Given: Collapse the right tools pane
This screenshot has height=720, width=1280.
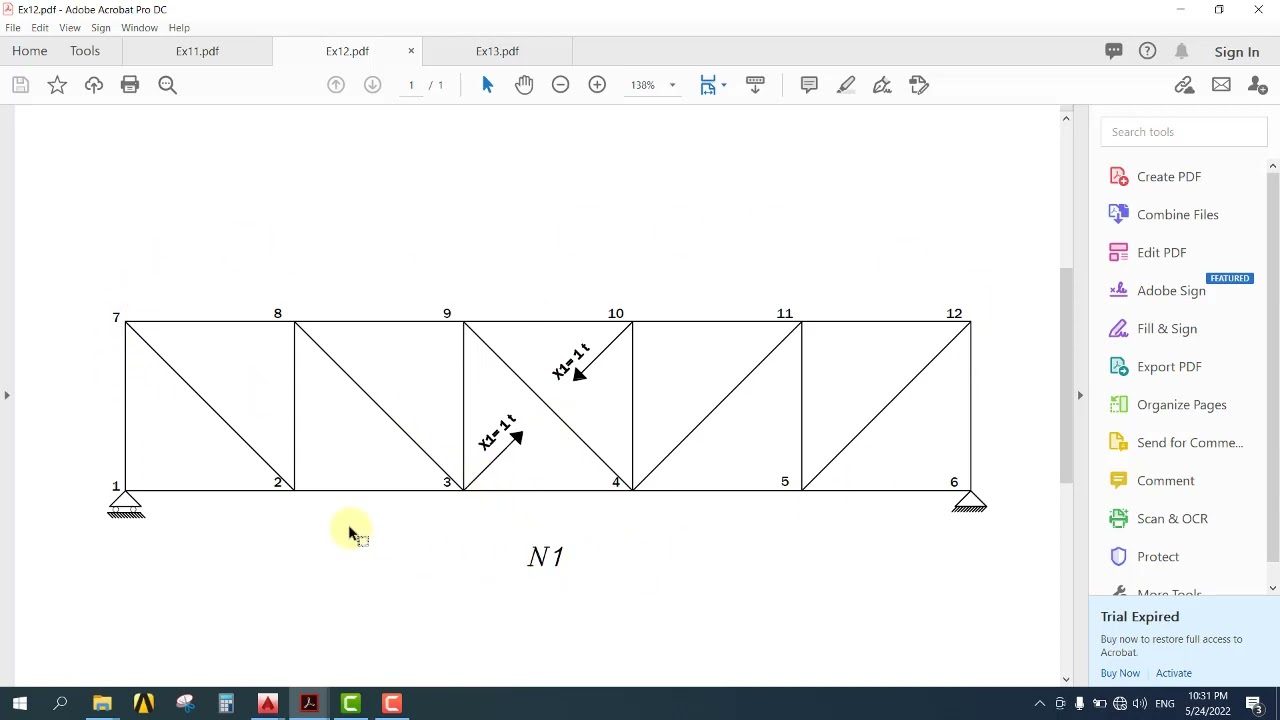Looking at the screenshot, I should pos(1080,395).
